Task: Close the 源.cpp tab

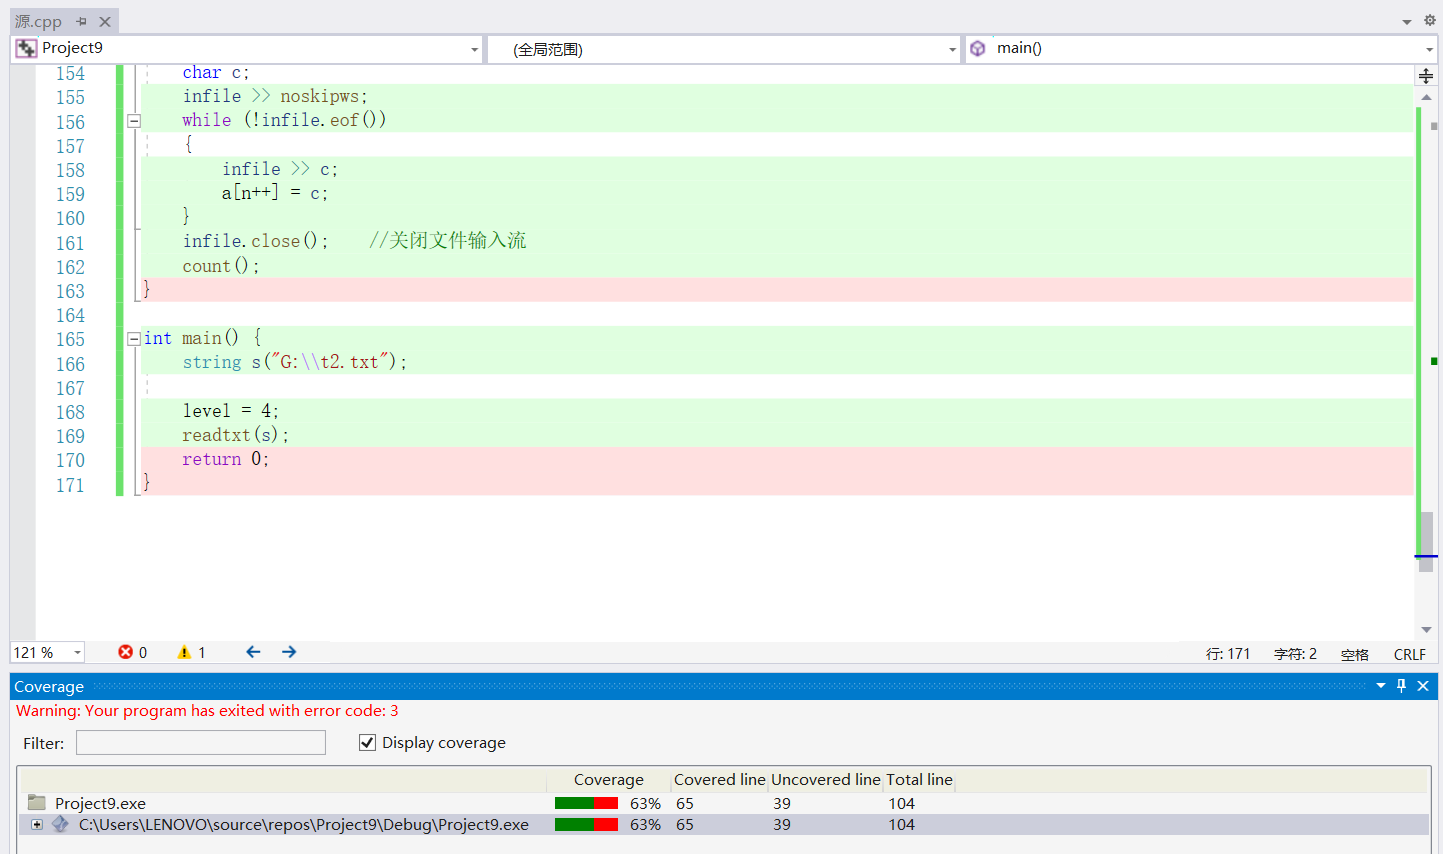Action: (x=105, y=21)
